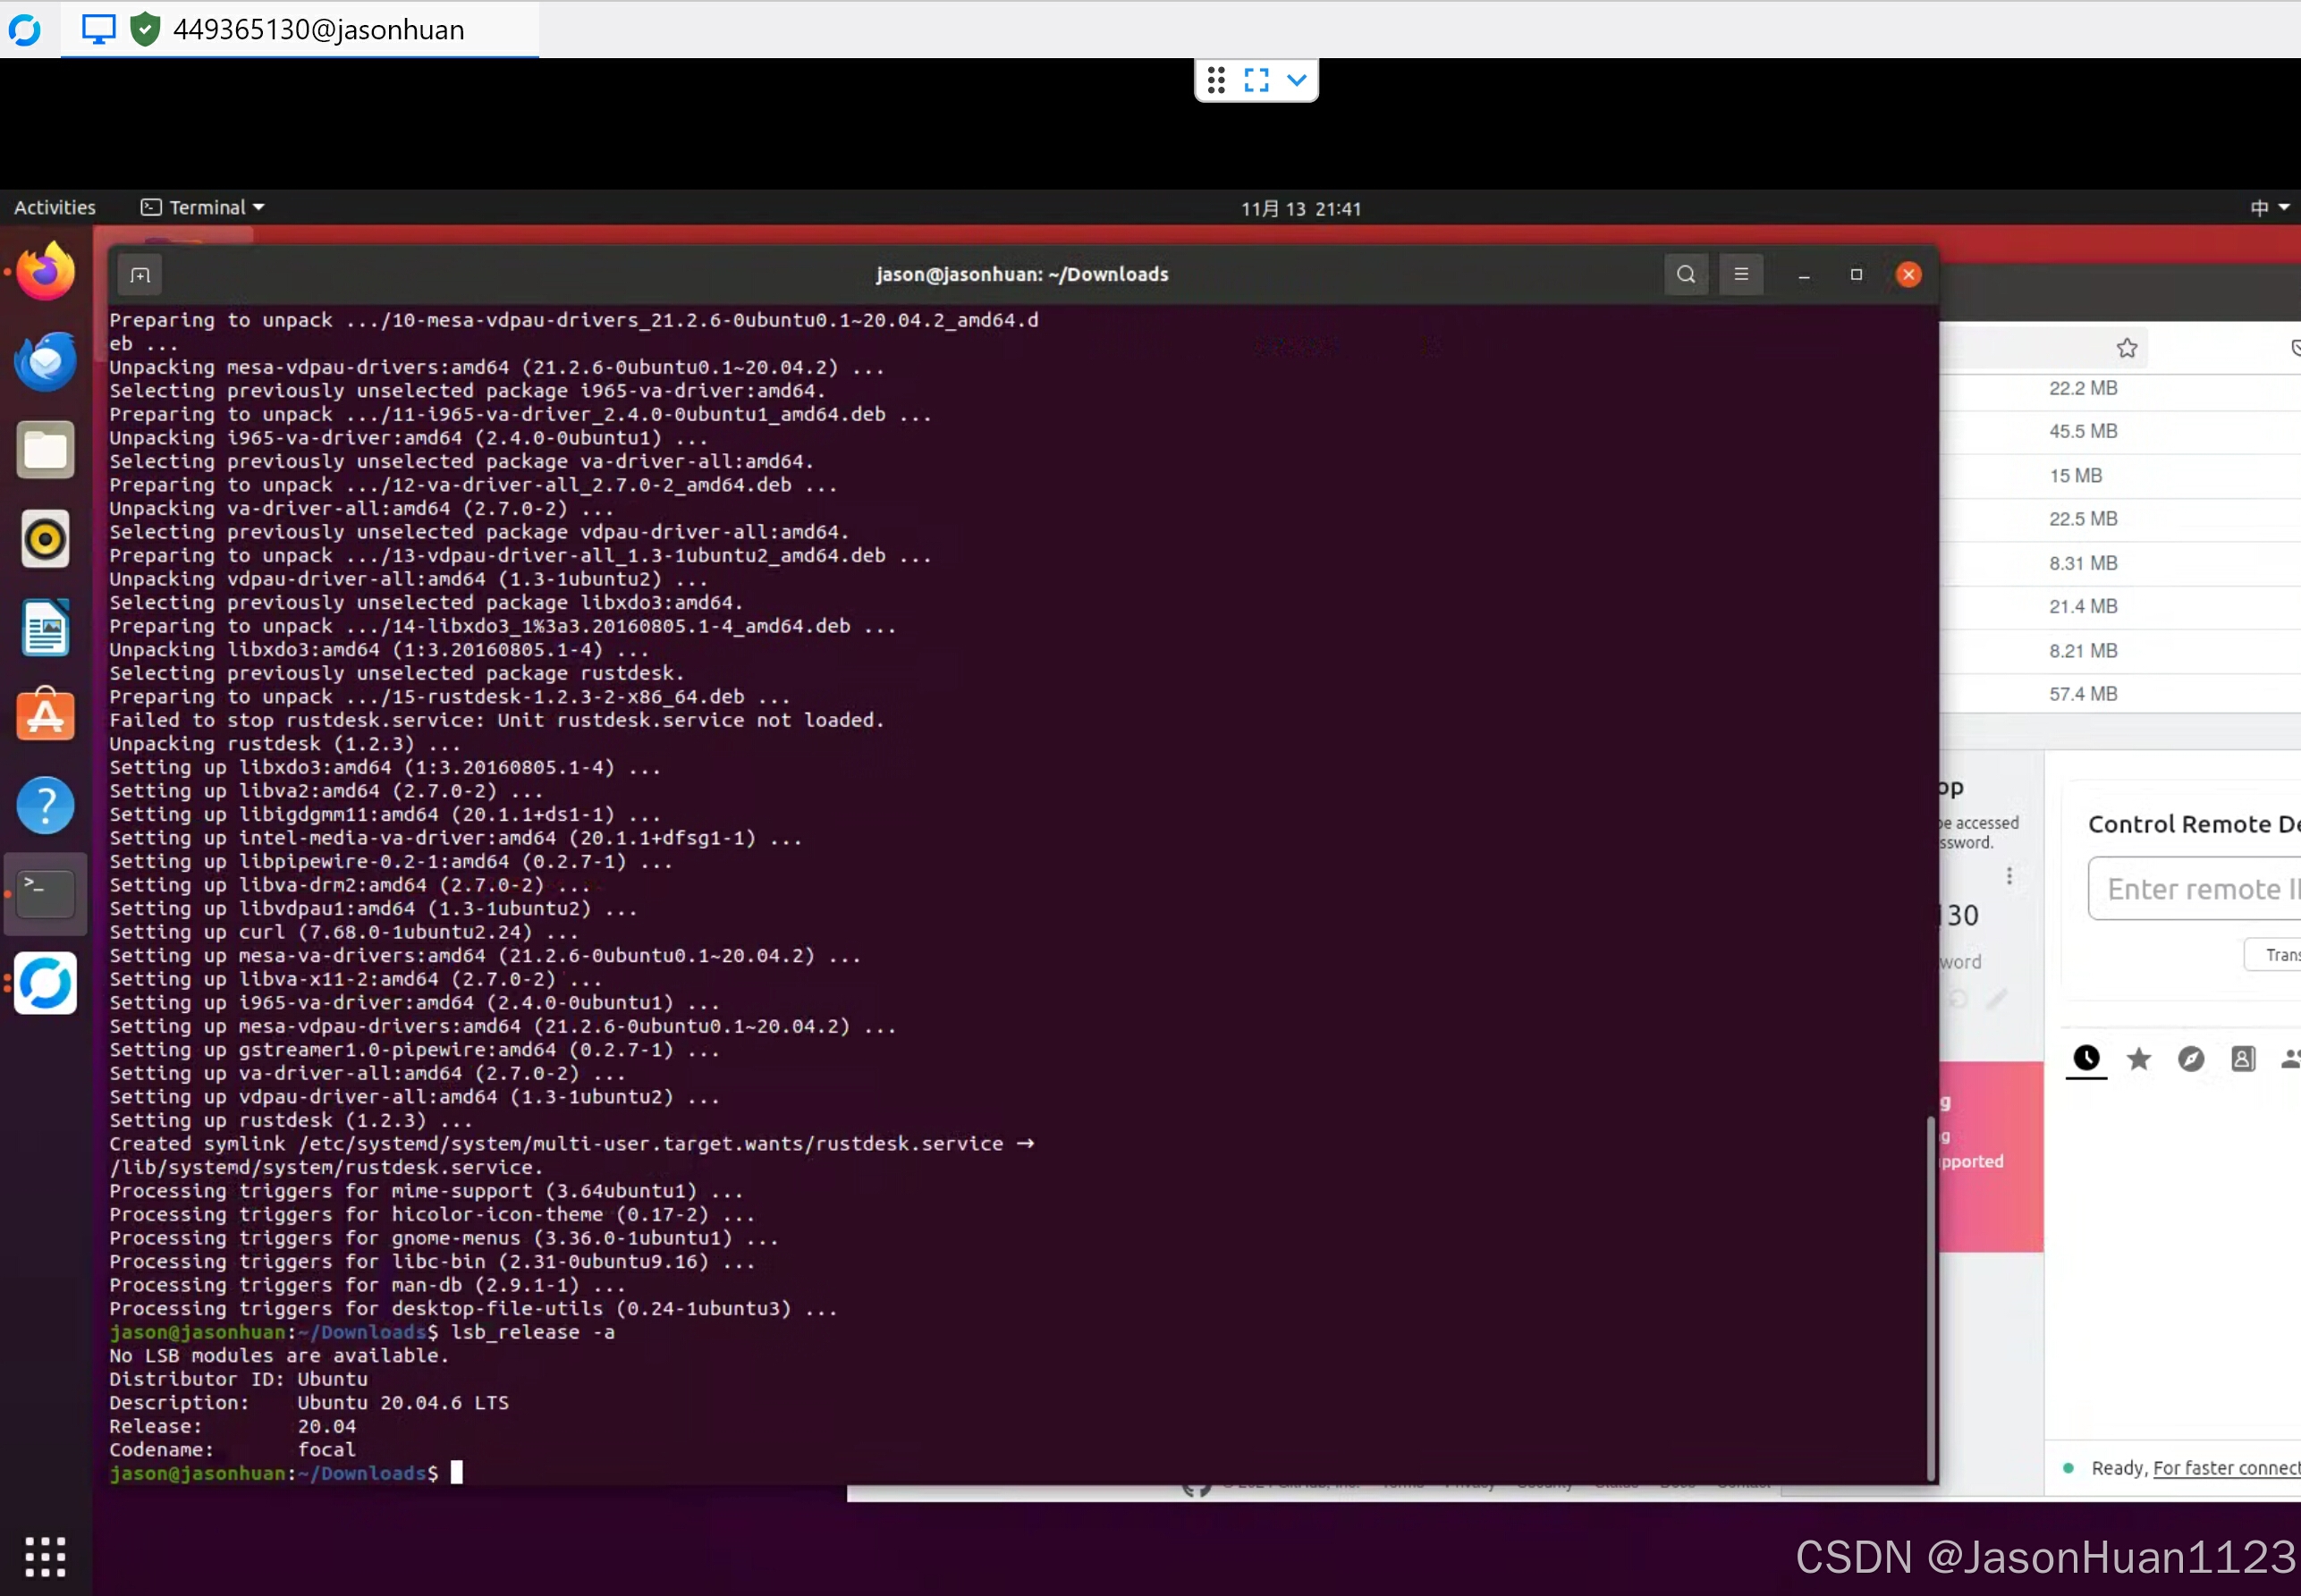Open LibreOffice Writer from the dock

tap(46, 628)
